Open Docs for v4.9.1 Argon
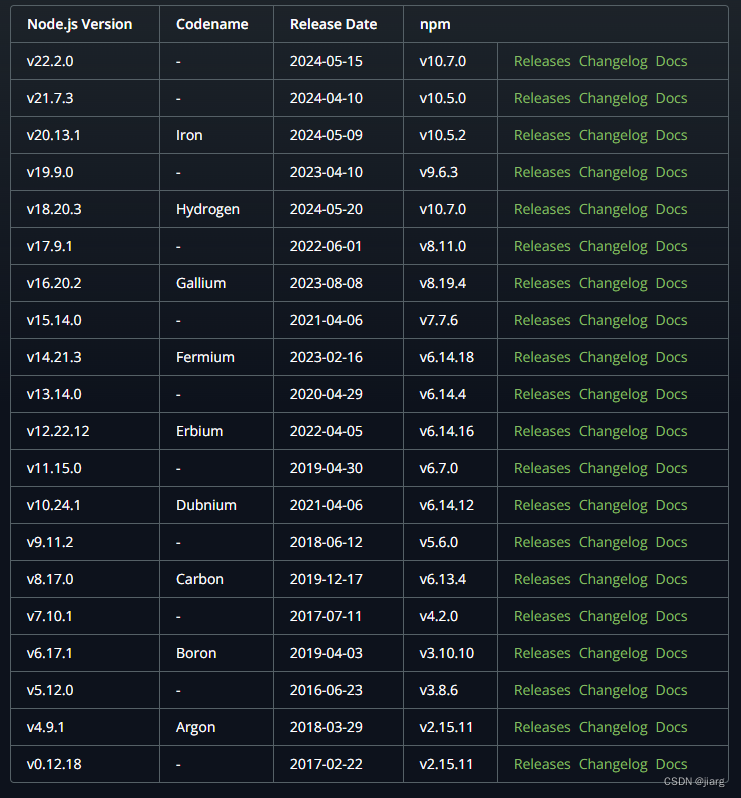 click(671, 727)
